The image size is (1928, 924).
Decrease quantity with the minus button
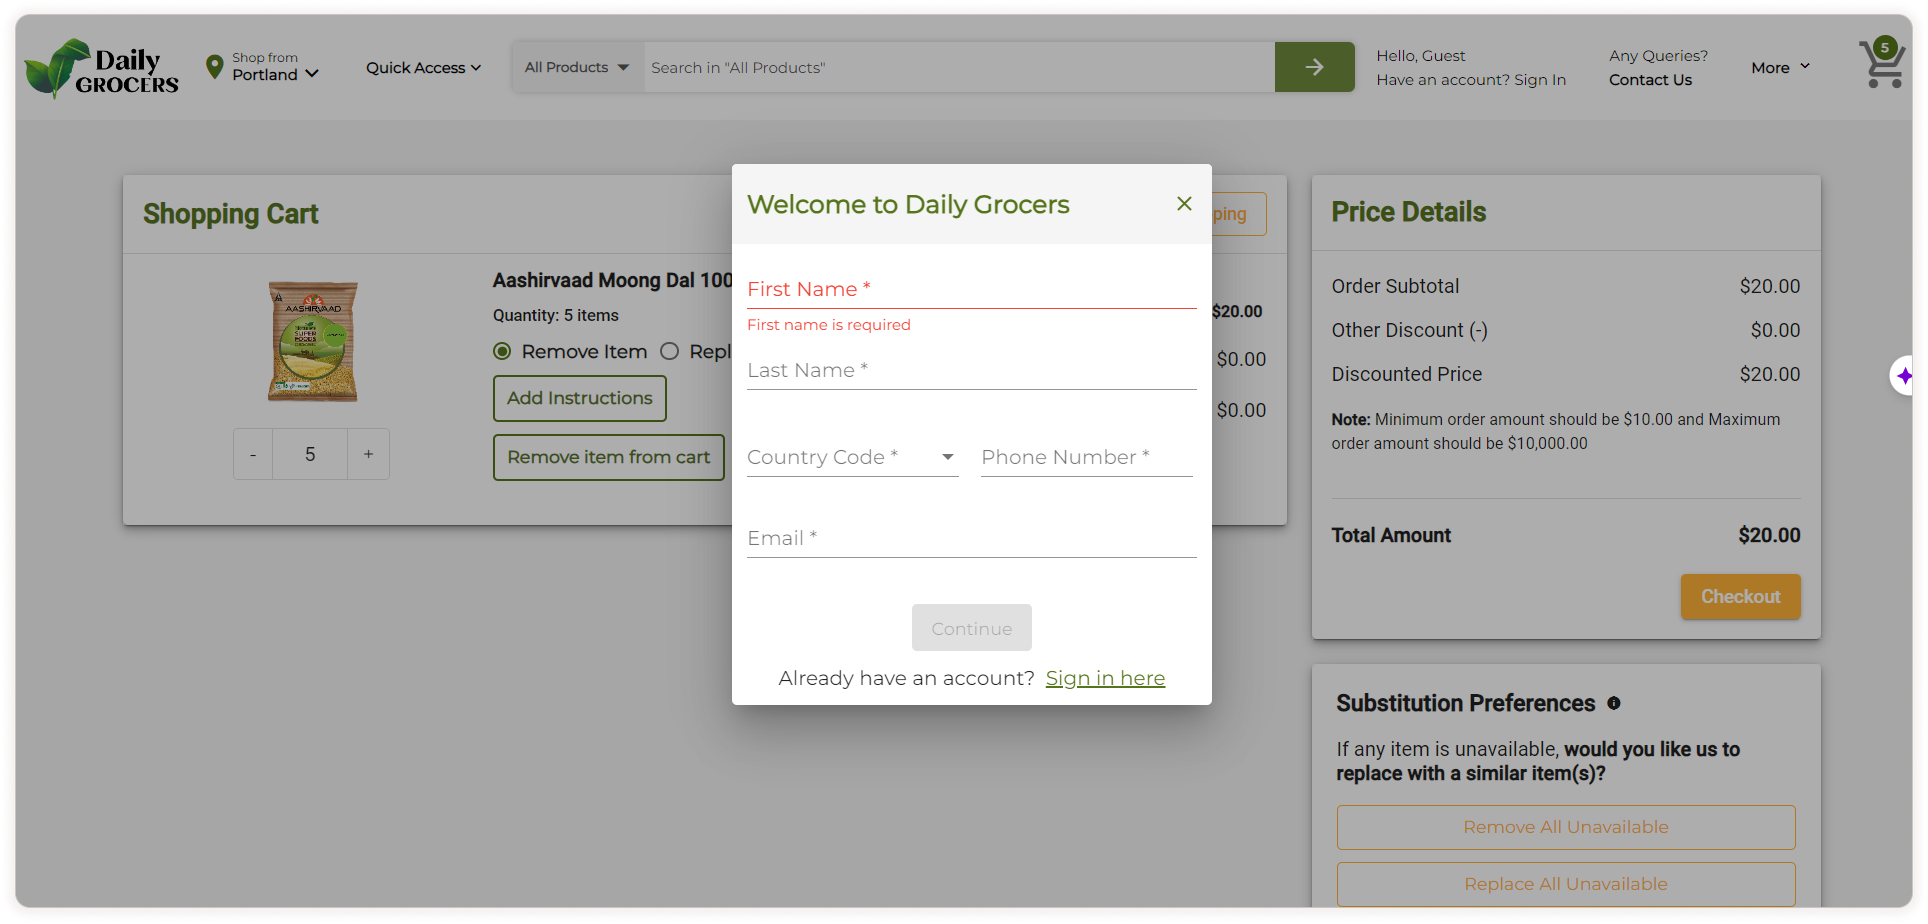coord(253,454)
